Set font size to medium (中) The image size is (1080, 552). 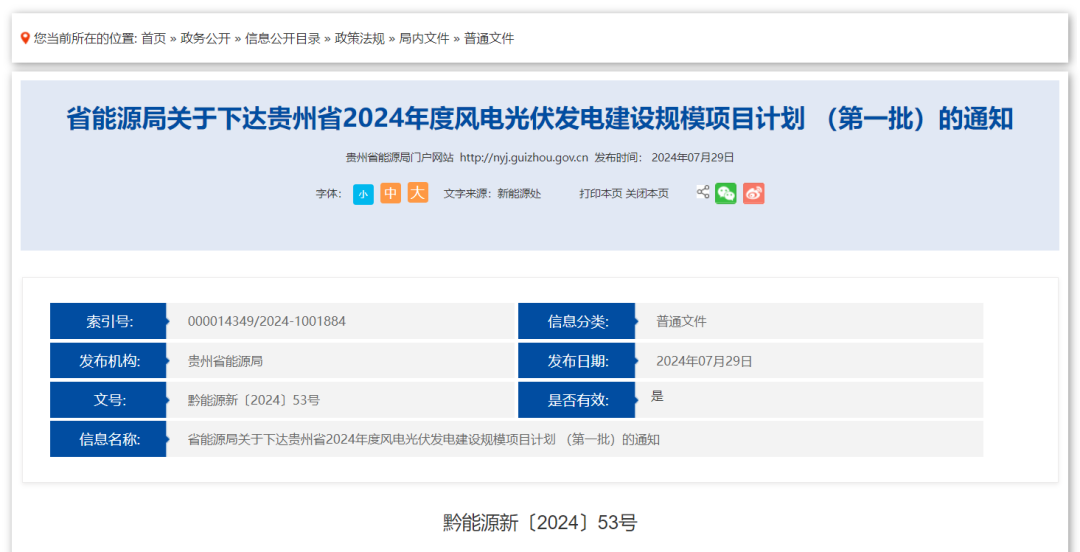tap(390, 193)
